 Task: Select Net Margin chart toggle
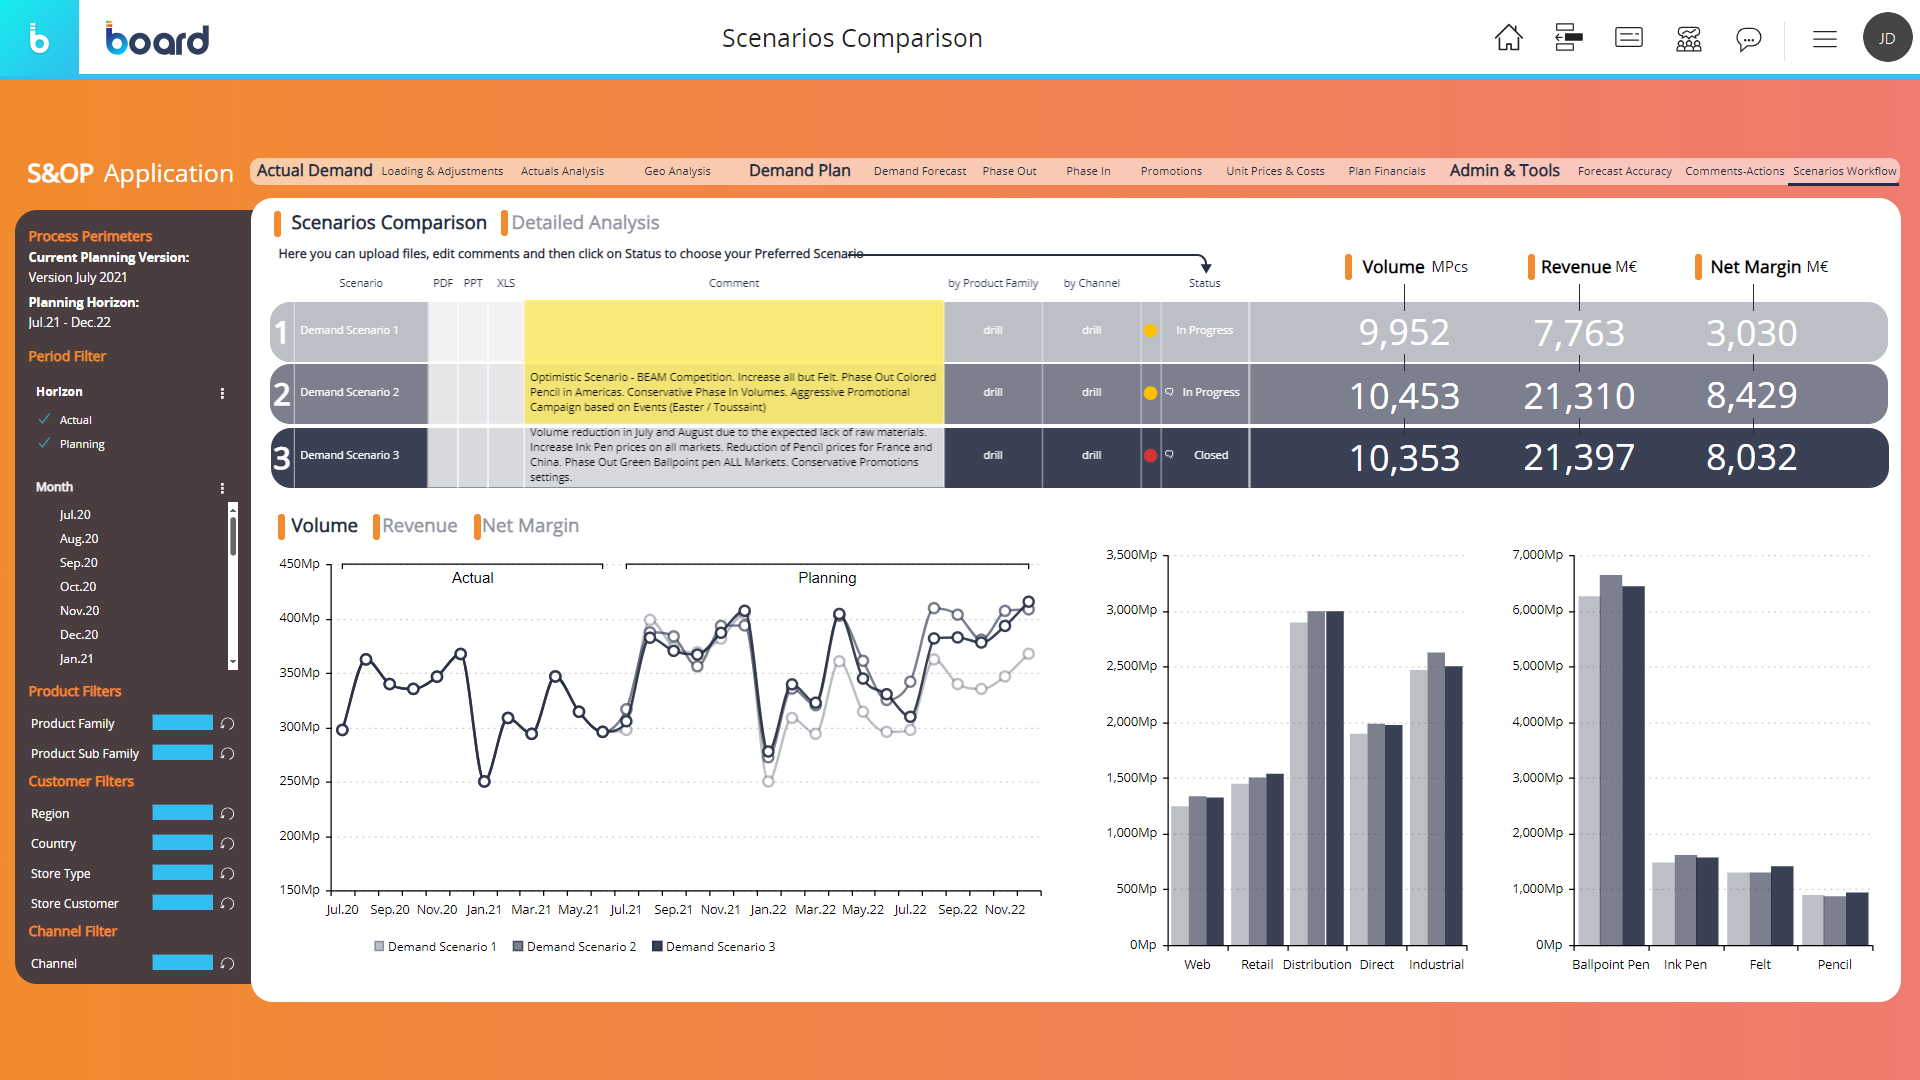(x=529, y=526)
